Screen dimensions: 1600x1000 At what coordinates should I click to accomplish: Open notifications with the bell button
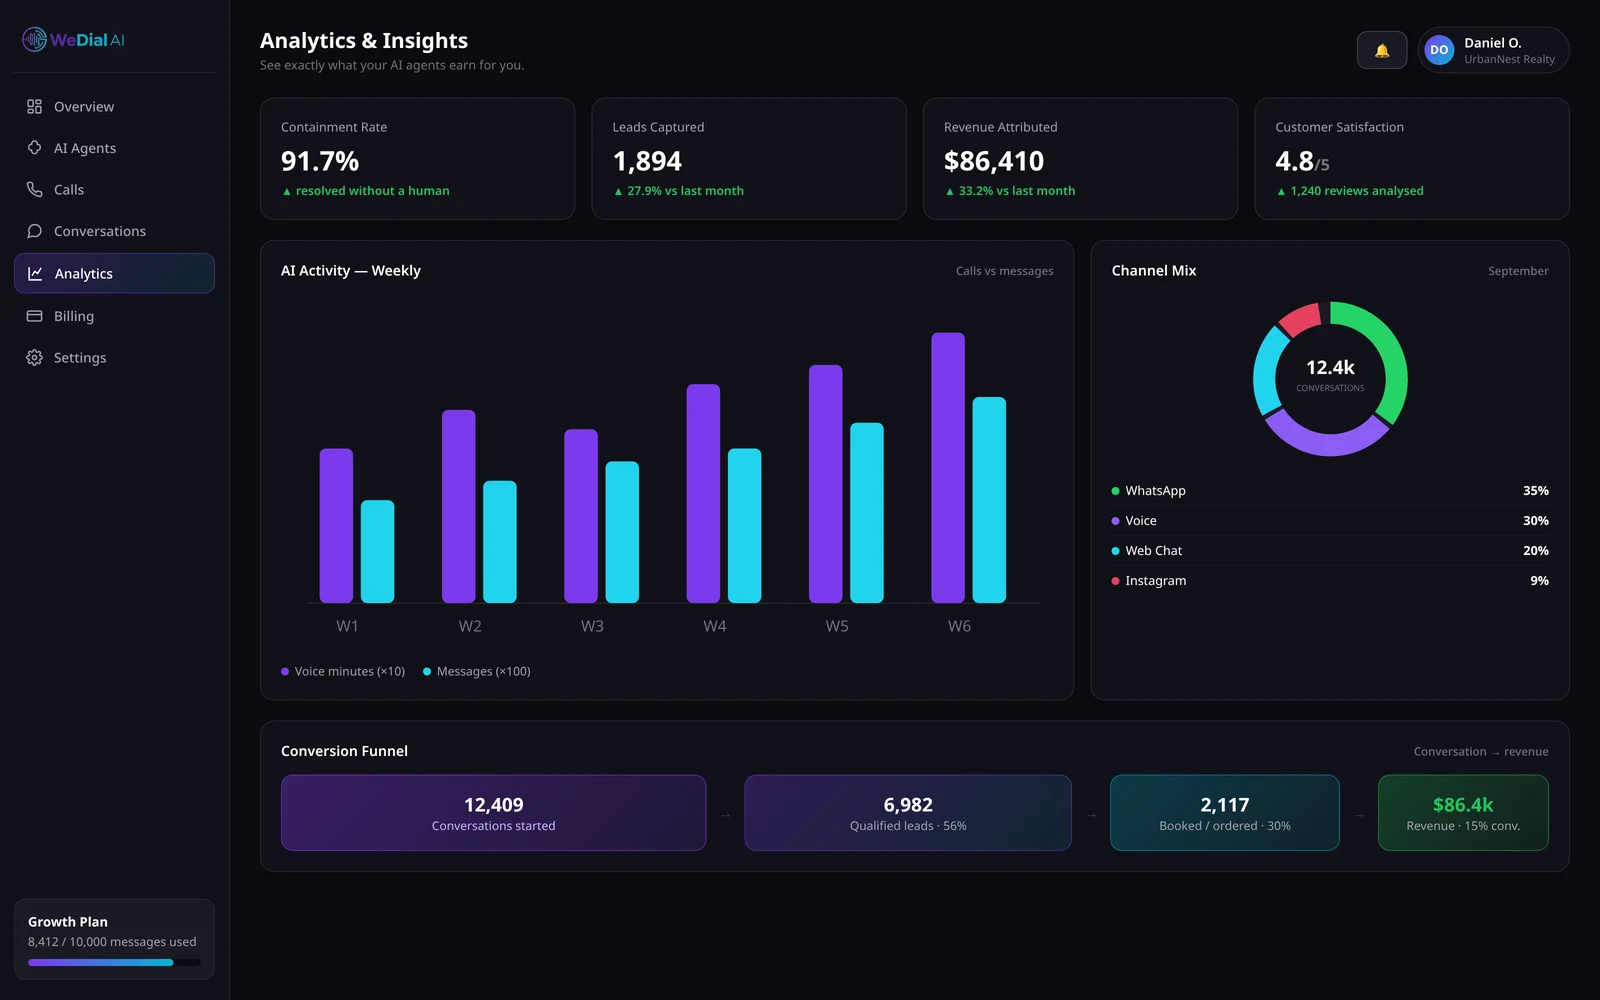1382,50
